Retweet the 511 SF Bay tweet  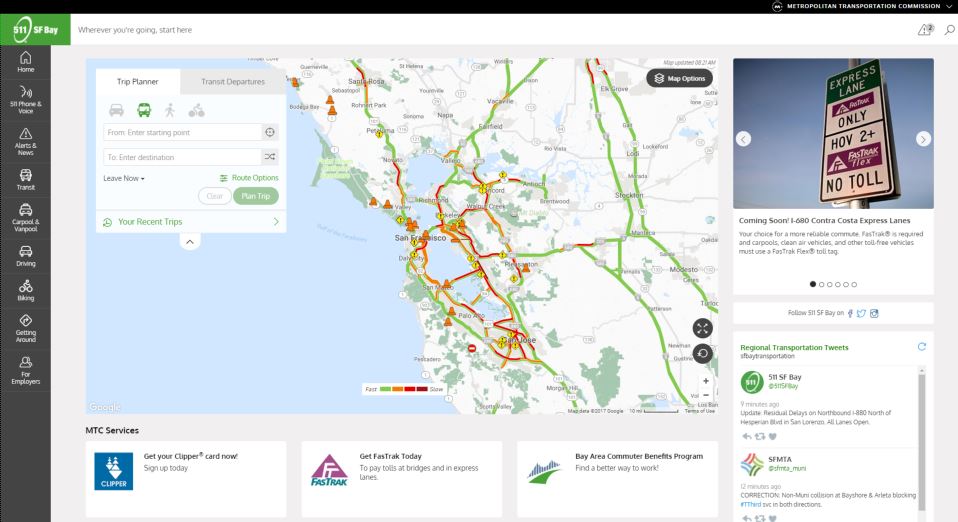pyautogui.click(x=759, y=436)
